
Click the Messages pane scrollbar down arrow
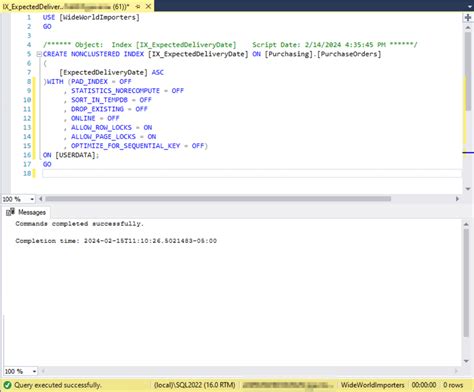466,361
